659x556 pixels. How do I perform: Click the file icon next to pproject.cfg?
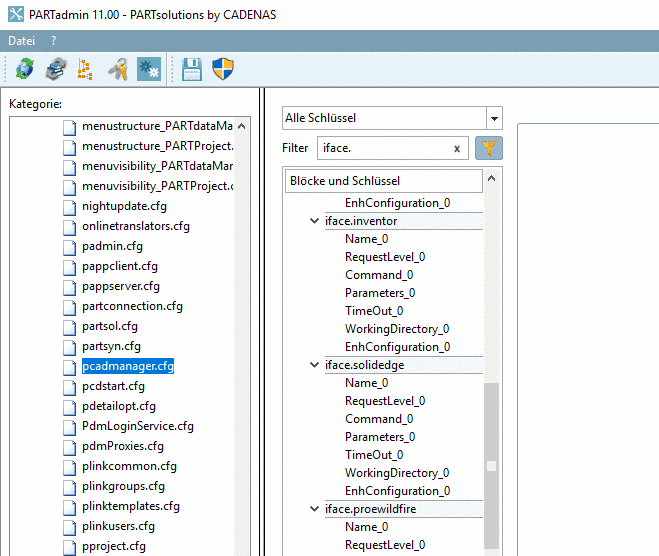click(69, 547)
